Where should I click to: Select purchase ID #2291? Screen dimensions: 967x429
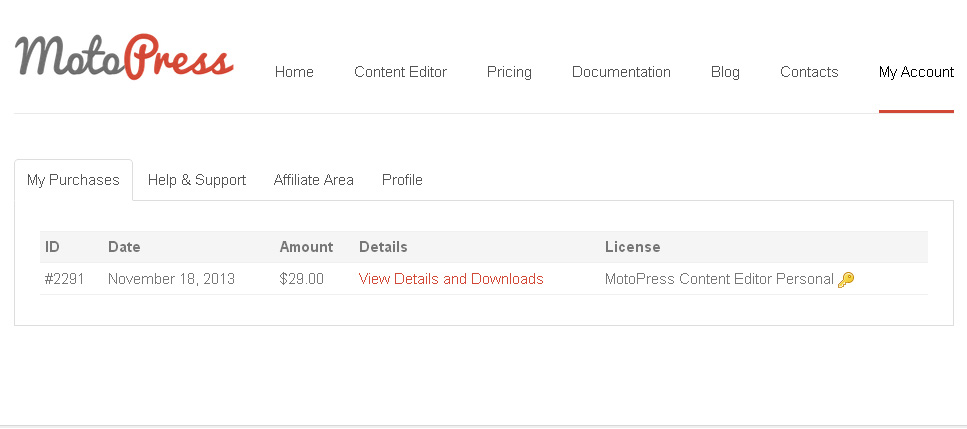pyautogui.click(x=64, y=279)
